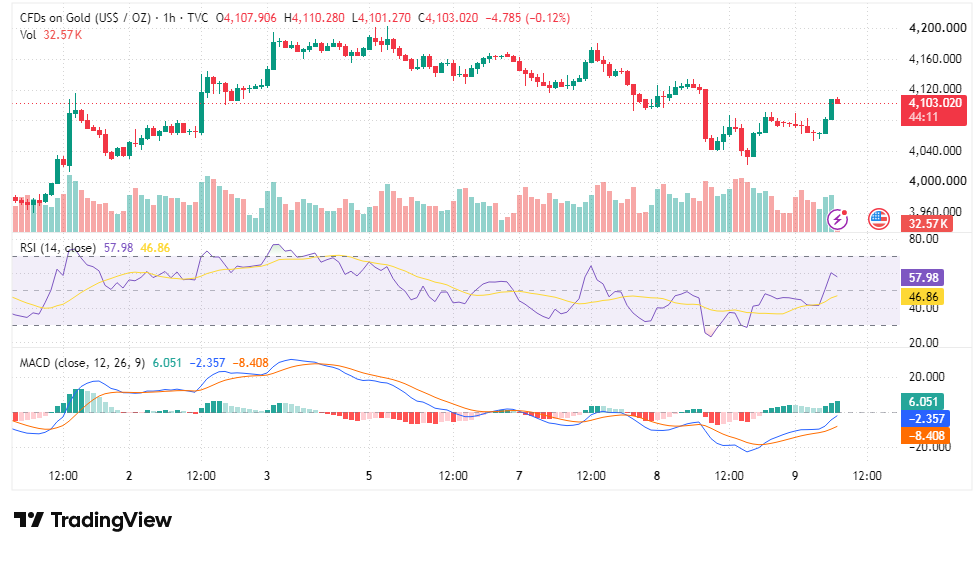
Task: Click the yellow 46.86 RSI average tag
Action: (x=922, y=297)
